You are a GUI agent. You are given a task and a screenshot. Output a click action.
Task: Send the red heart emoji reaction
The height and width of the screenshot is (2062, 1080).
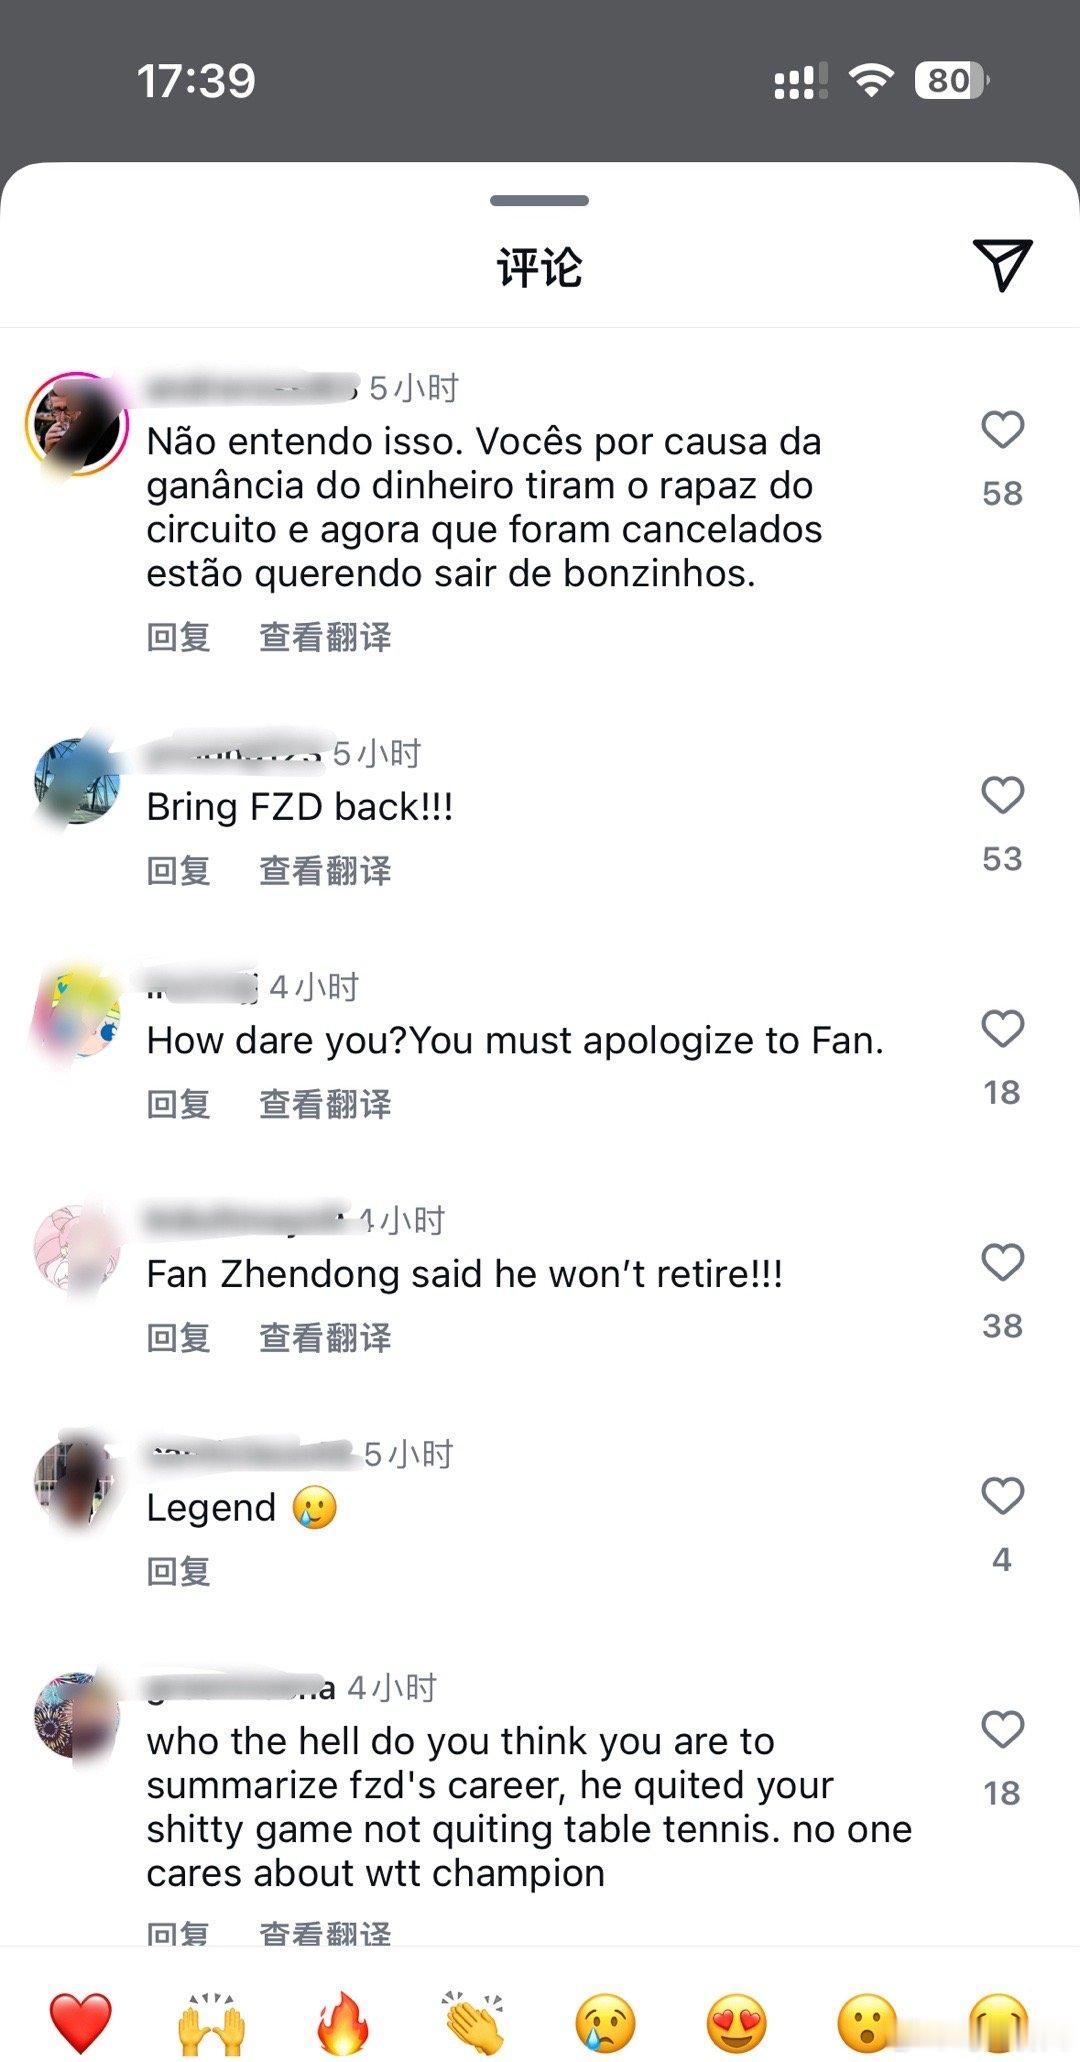point(80,2021)
